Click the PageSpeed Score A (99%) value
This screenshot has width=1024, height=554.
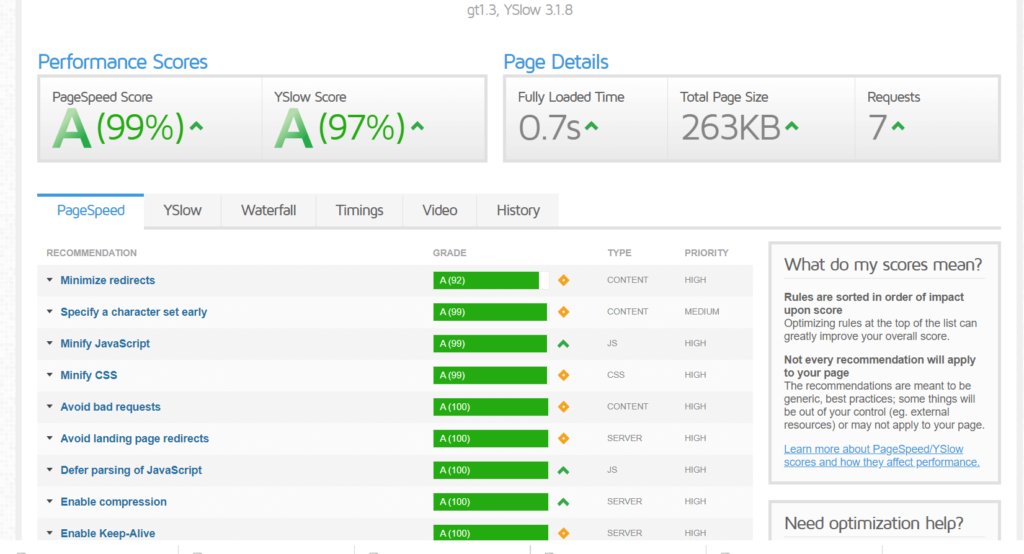pyautogui.click(x=118, y=127)
